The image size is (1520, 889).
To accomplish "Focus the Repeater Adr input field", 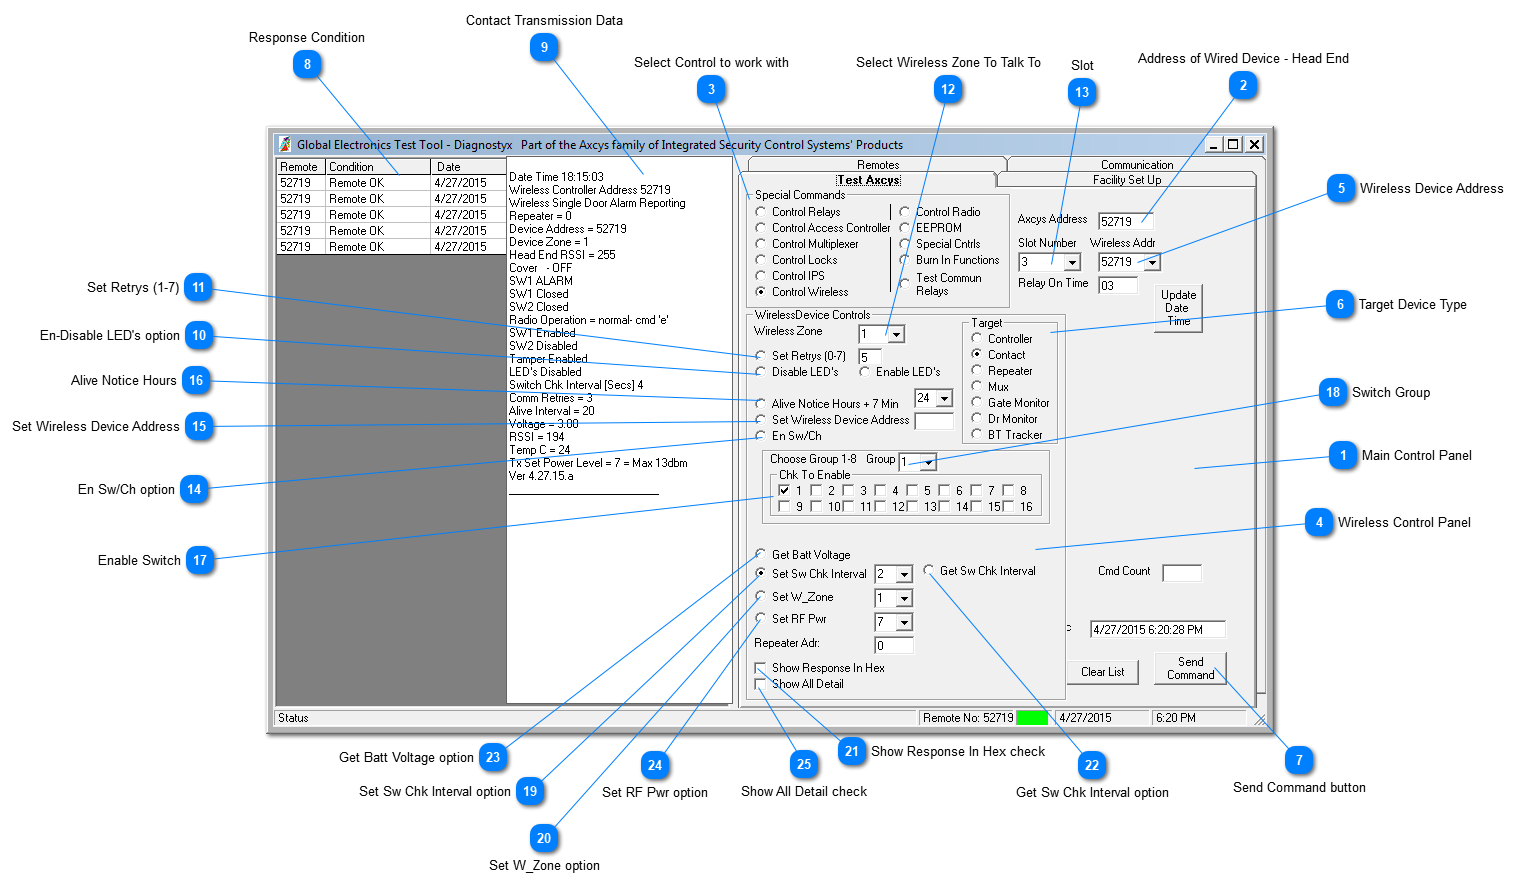I will pos(893,645).
